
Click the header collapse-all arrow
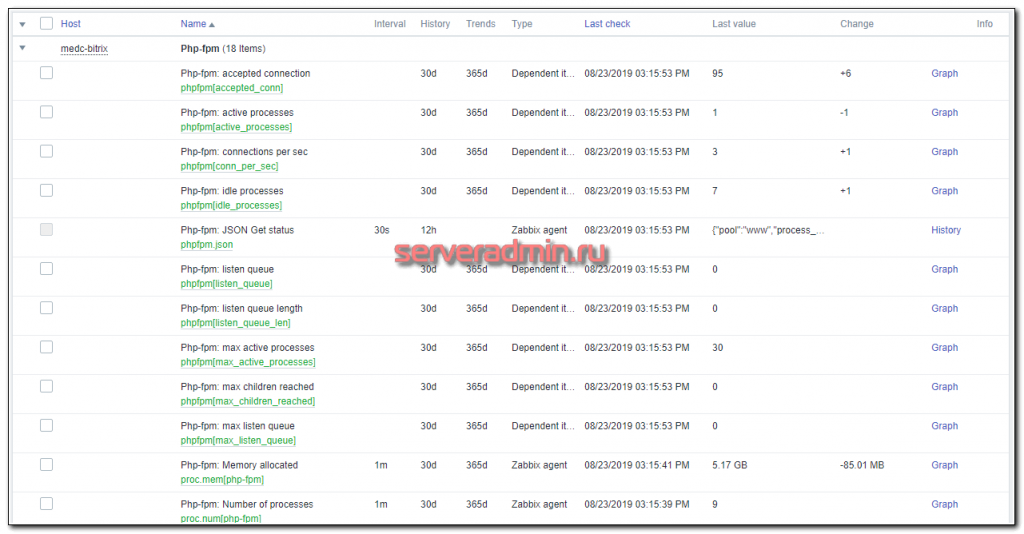point(22,24)
